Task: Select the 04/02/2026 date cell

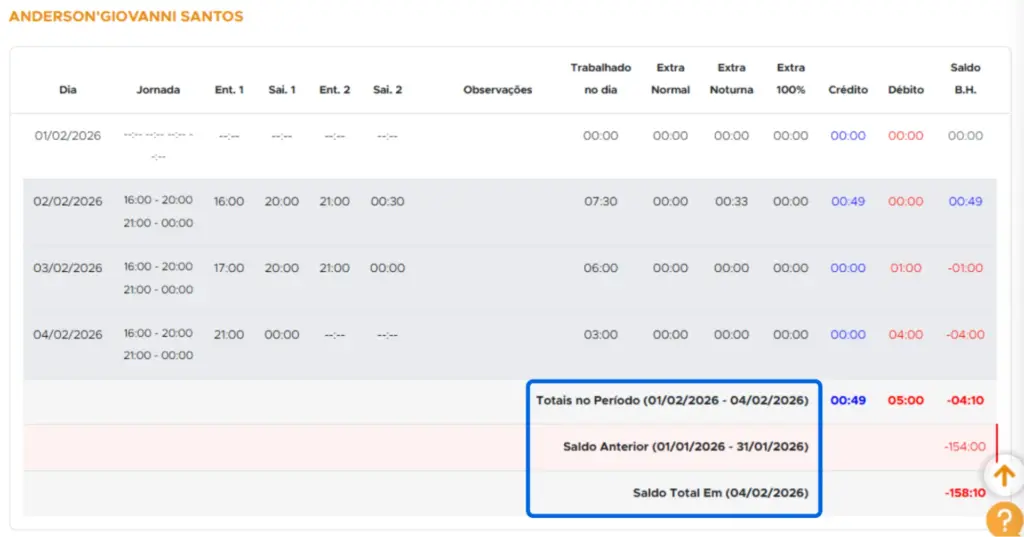Action: click(x=68, y=335)
